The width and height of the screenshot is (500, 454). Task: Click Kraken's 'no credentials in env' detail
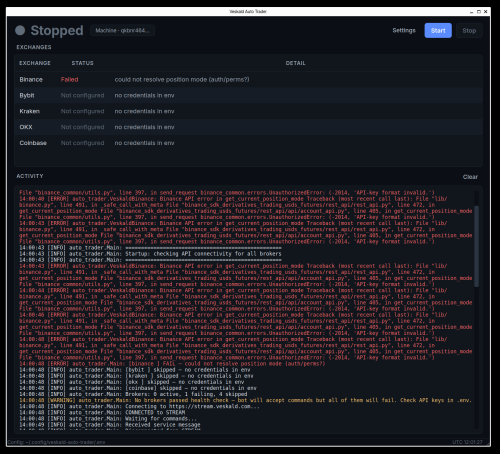point(144,111)
